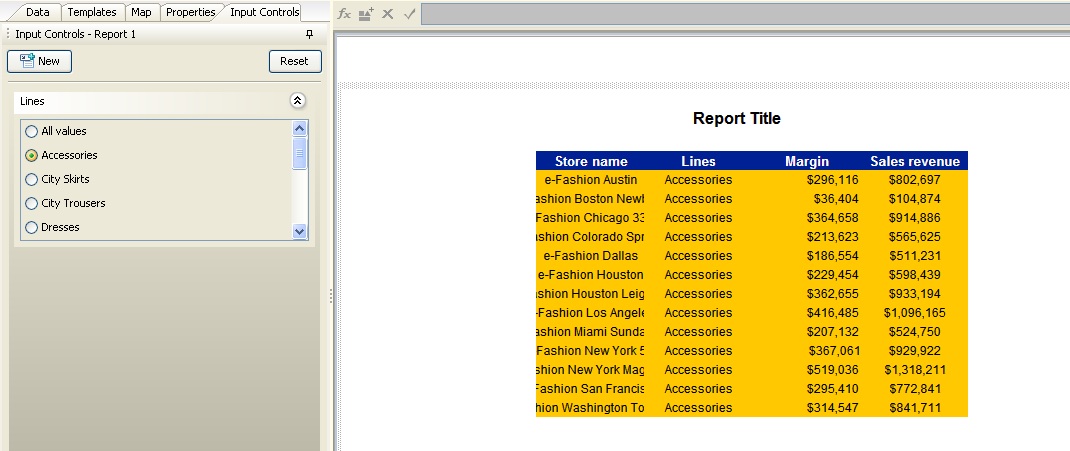Select the Store name column header
1070x451 pixels.
pyautogui.click(x=591, y=162)
